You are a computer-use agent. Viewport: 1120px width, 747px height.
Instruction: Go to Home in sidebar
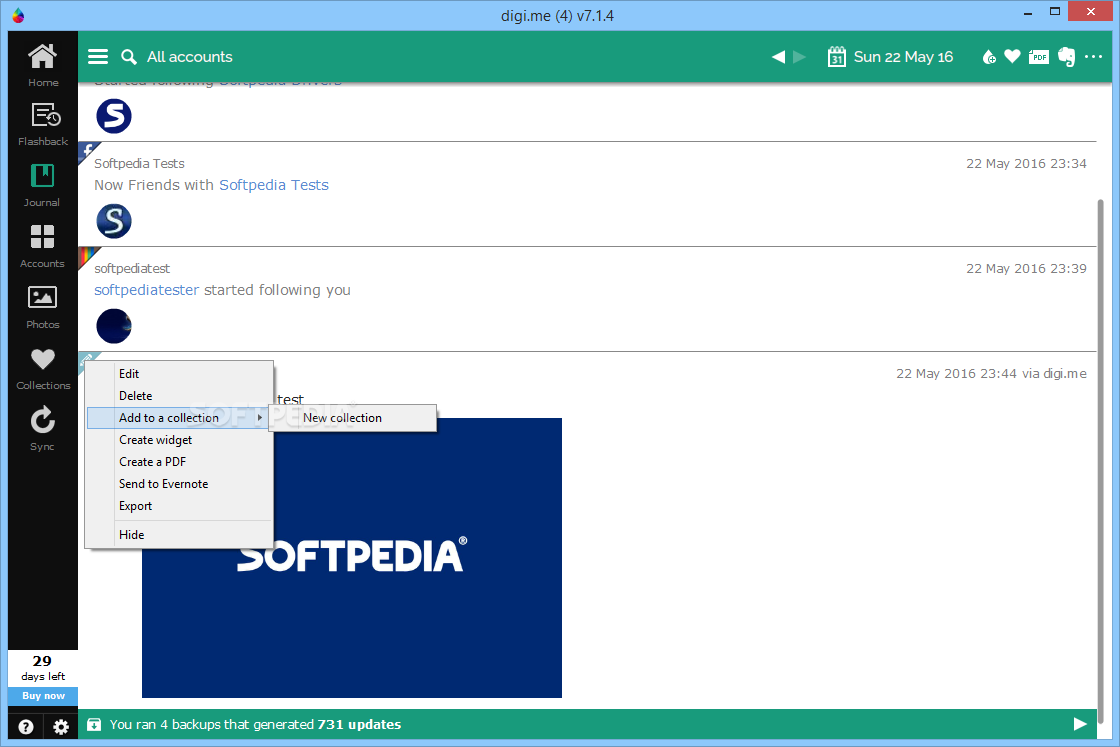click(43, 66)
